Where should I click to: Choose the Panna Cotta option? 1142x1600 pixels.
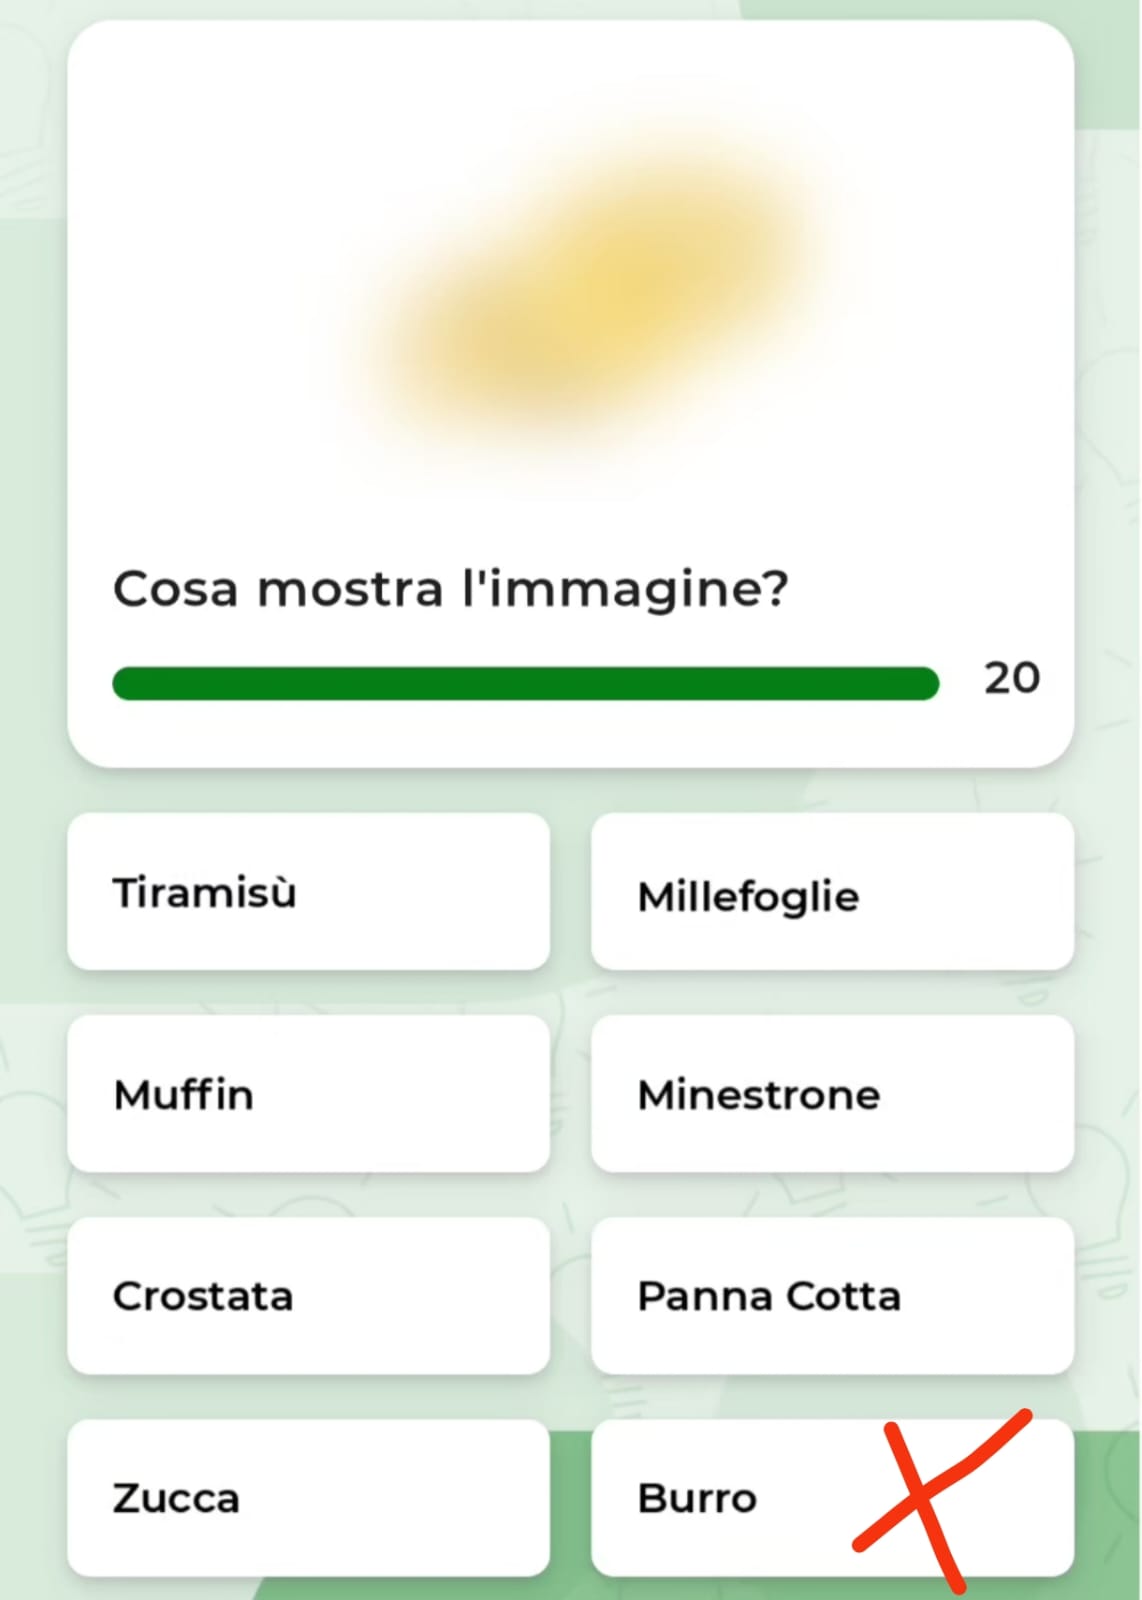click(832, 1296)
